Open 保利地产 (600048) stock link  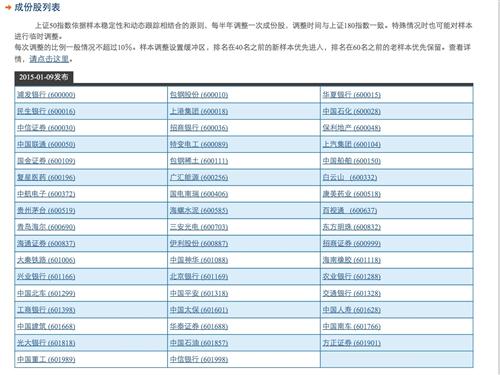pos(351,128)
